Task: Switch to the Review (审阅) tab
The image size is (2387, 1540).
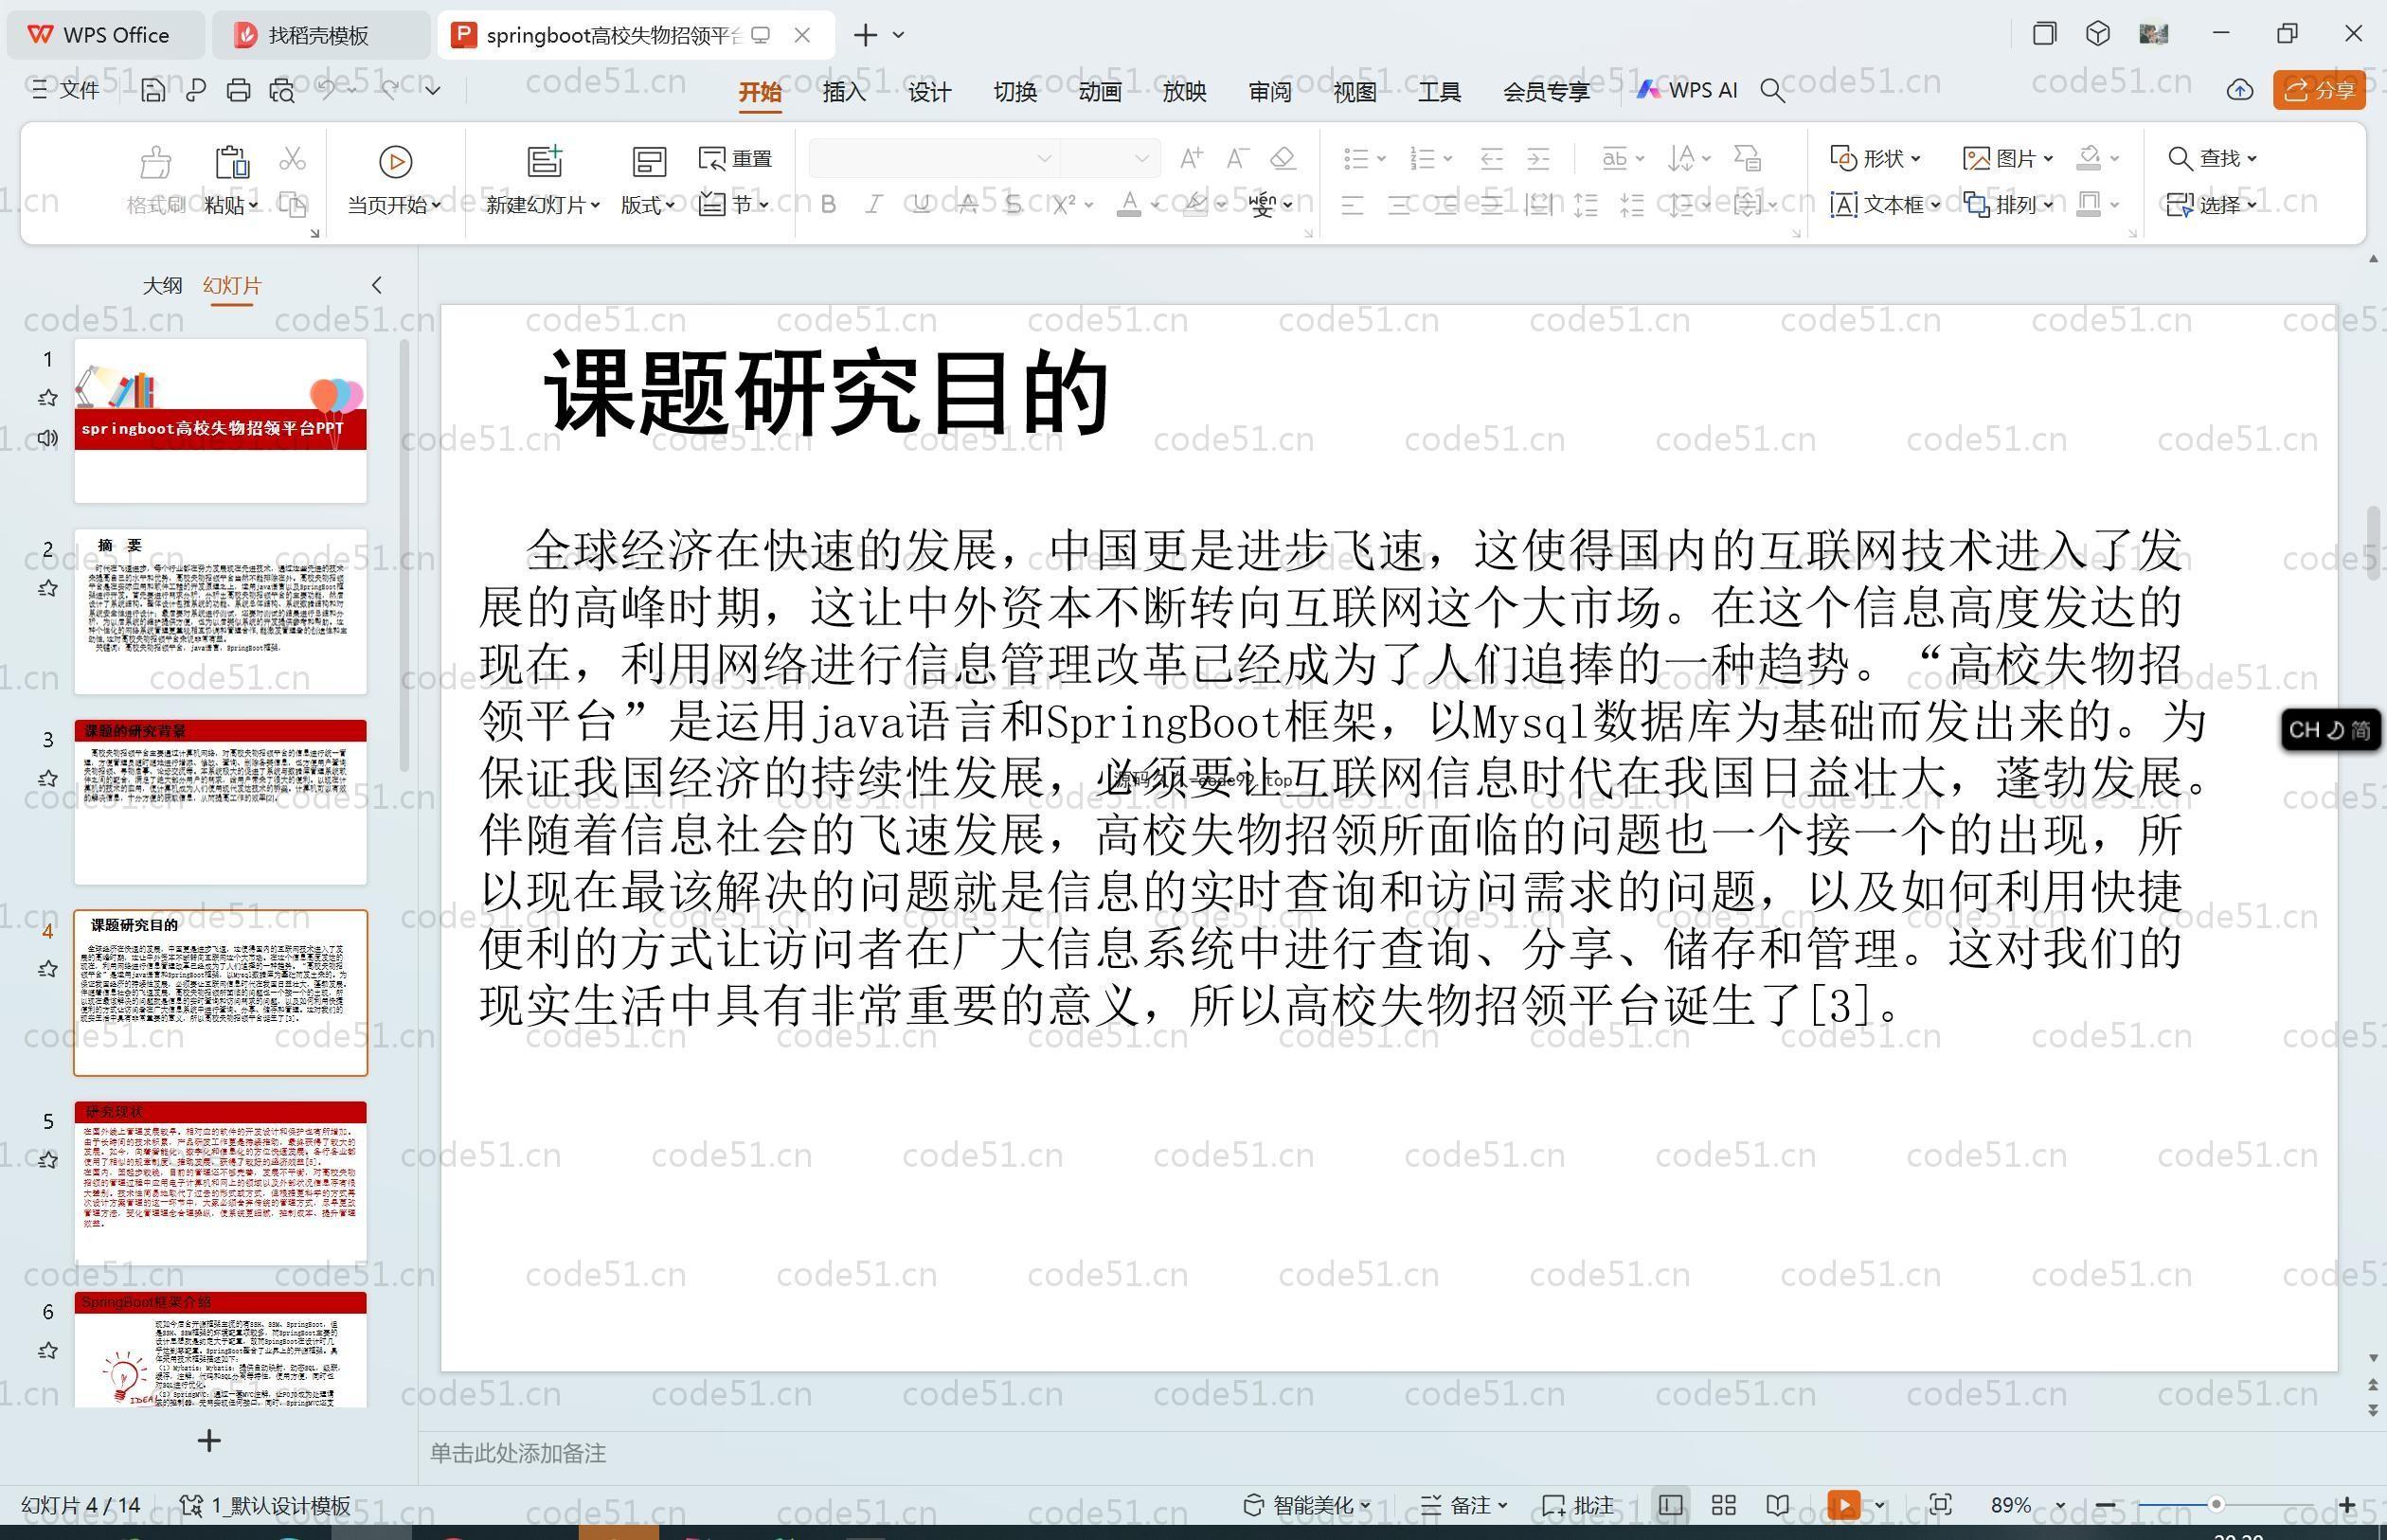Action: tap(1270, 92)
